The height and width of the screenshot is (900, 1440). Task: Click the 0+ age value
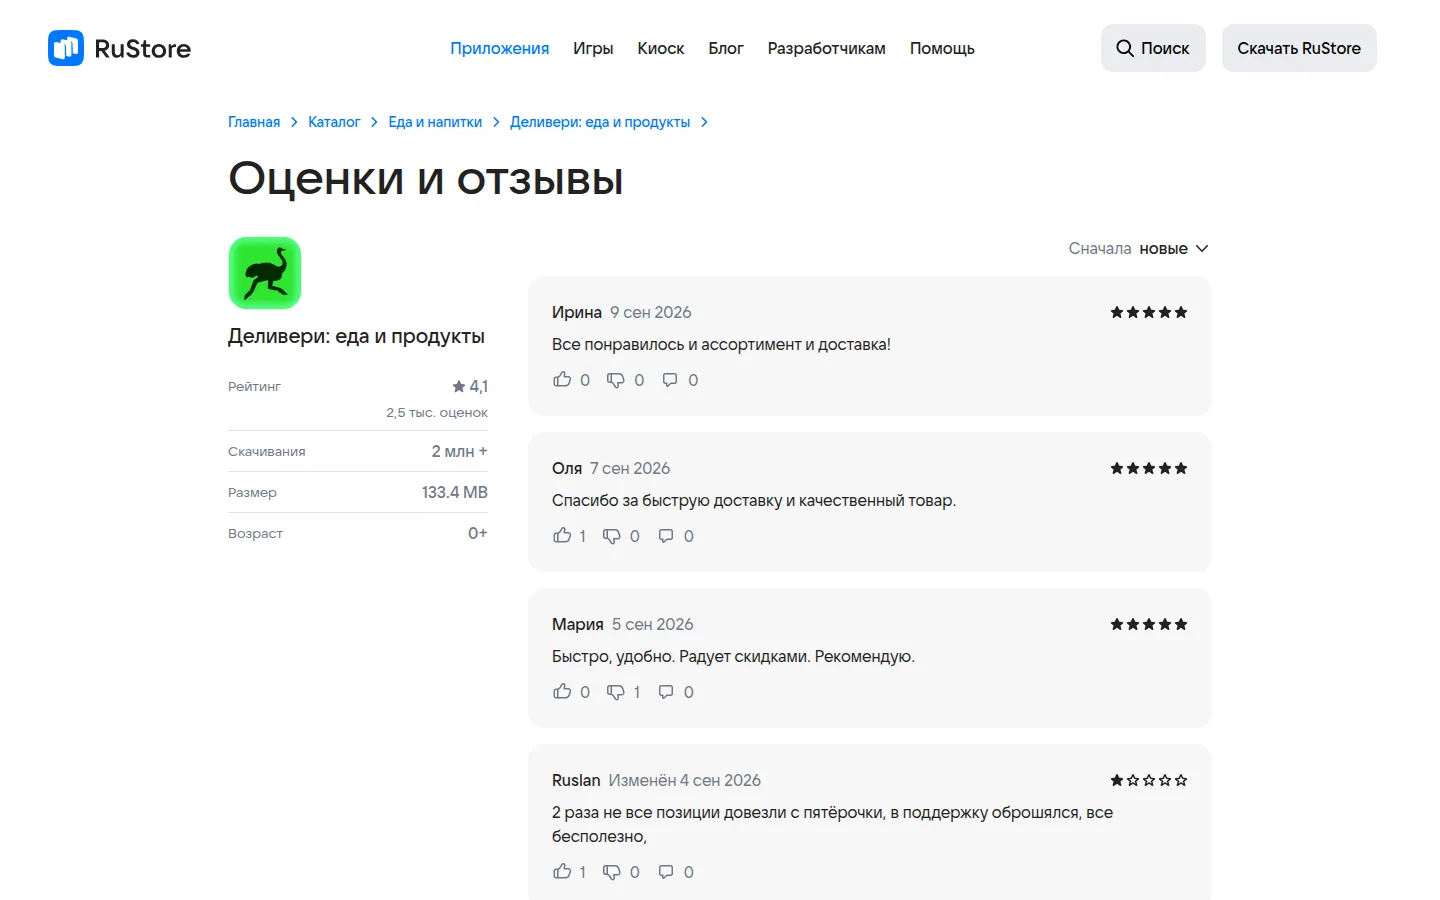pos(478,533)
